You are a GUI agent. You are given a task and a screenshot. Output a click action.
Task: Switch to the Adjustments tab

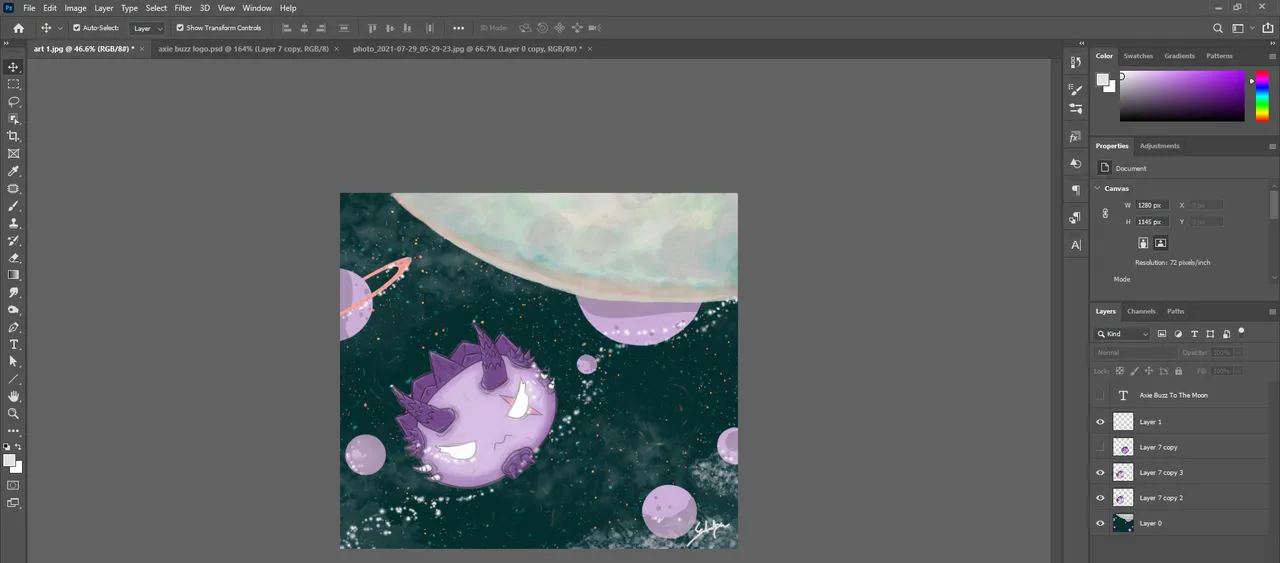click(1160, 146)
